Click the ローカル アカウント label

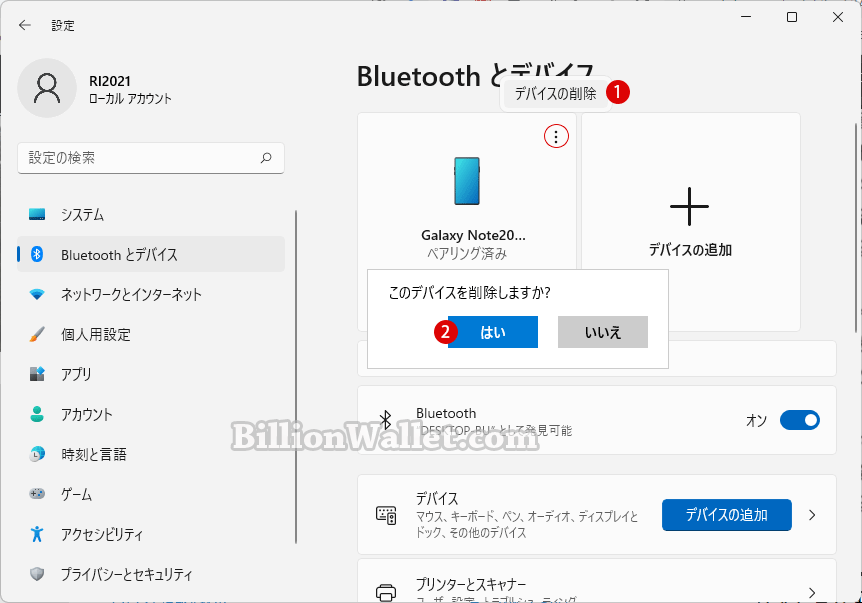point(130,99)
